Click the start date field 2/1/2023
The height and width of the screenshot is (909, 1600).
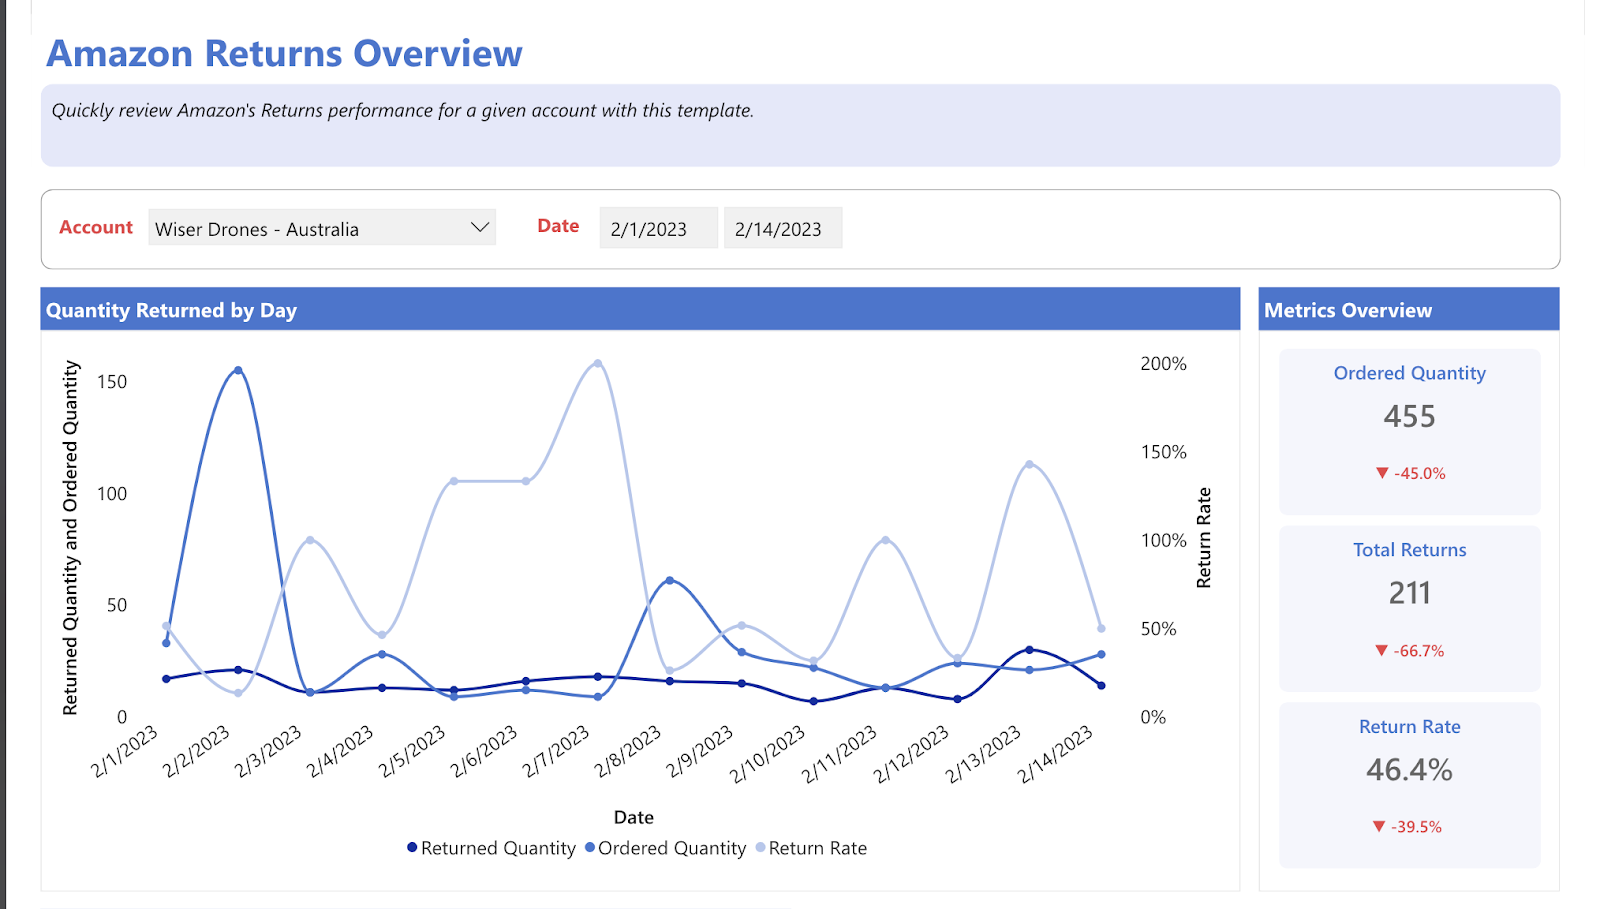658,228
